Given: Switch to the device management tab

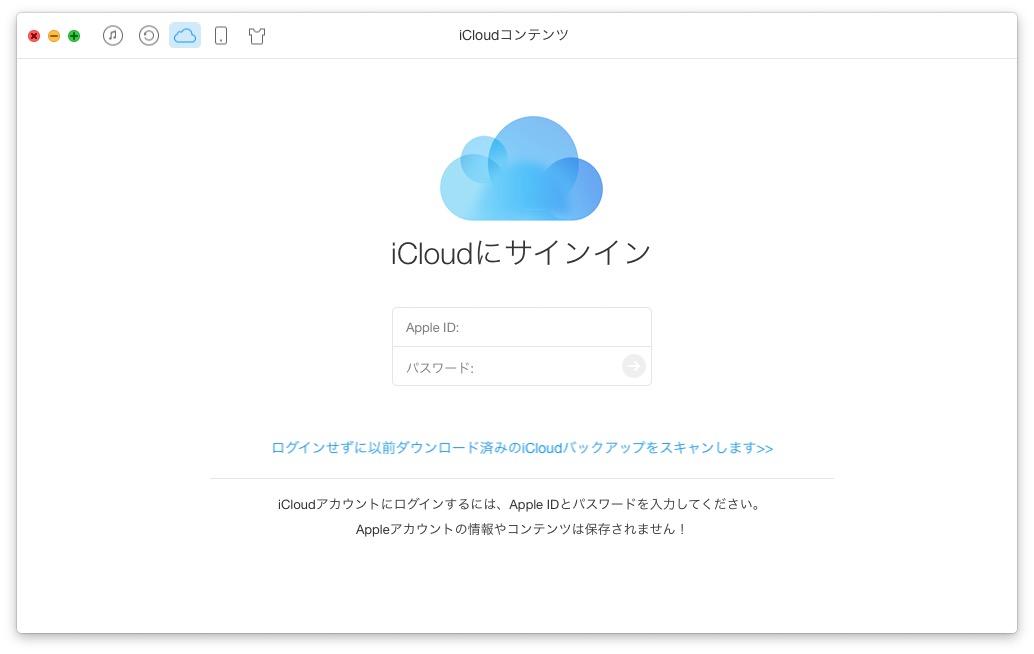Looking at the screenshot, I should (x=220, y=35).
